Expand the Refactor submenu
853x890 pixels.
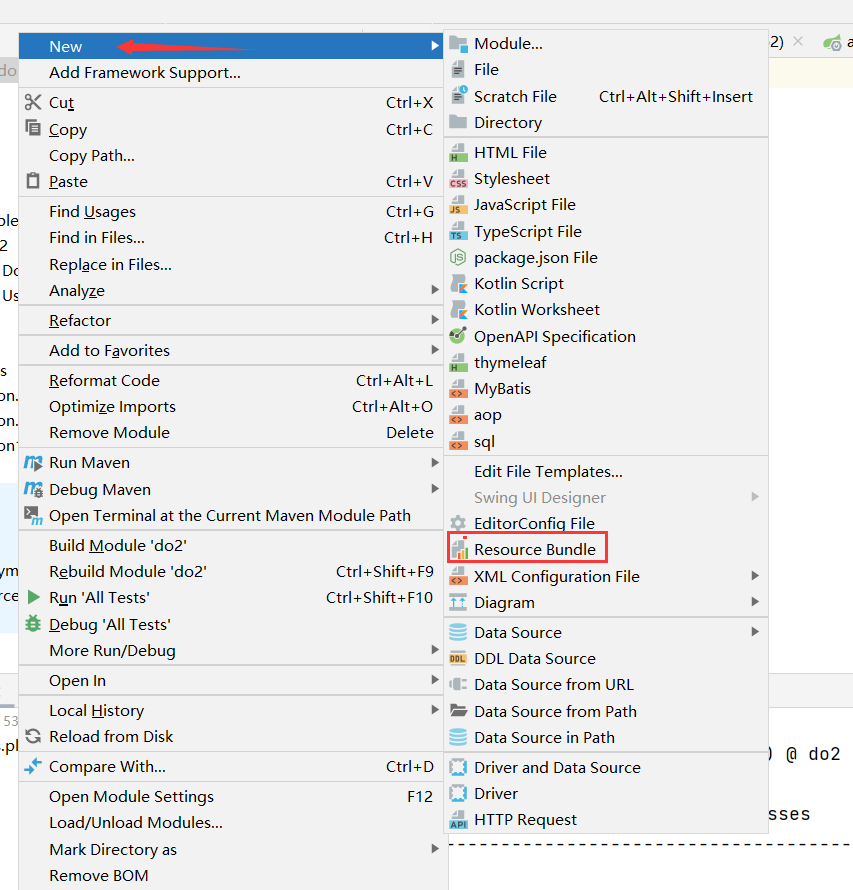click(79, 320)
